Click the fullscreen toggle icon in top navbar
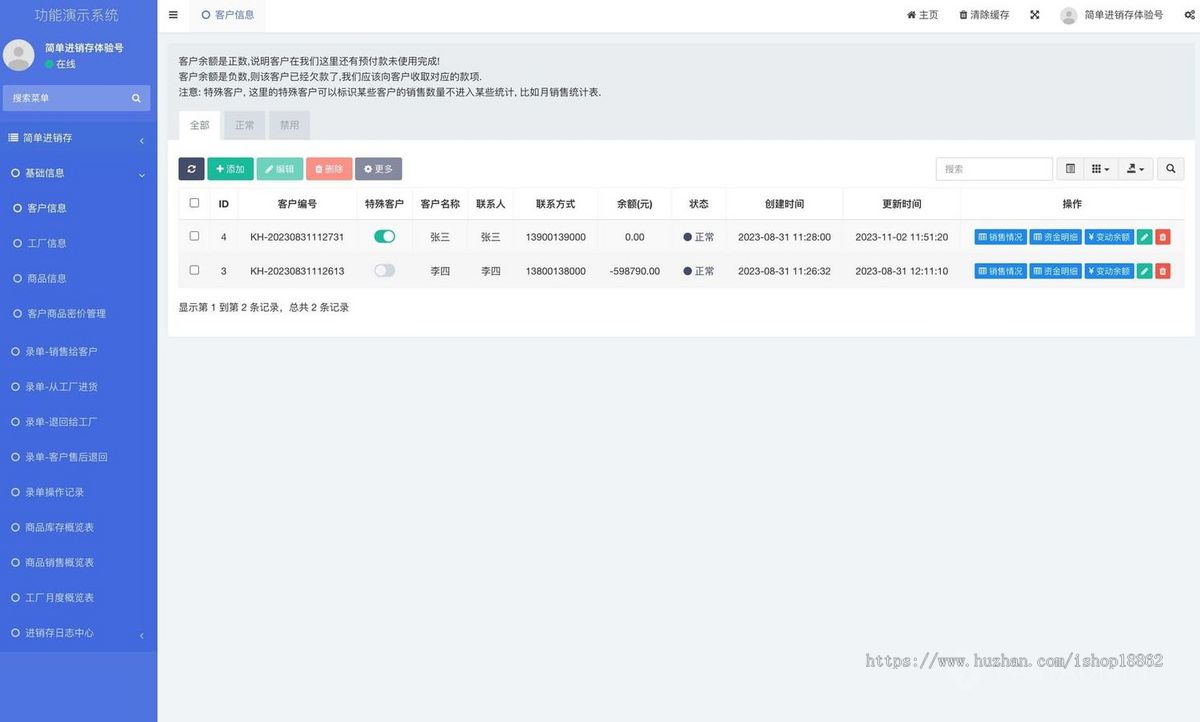This screenshot has width=1200, height=722. [x=1034, y=15]
